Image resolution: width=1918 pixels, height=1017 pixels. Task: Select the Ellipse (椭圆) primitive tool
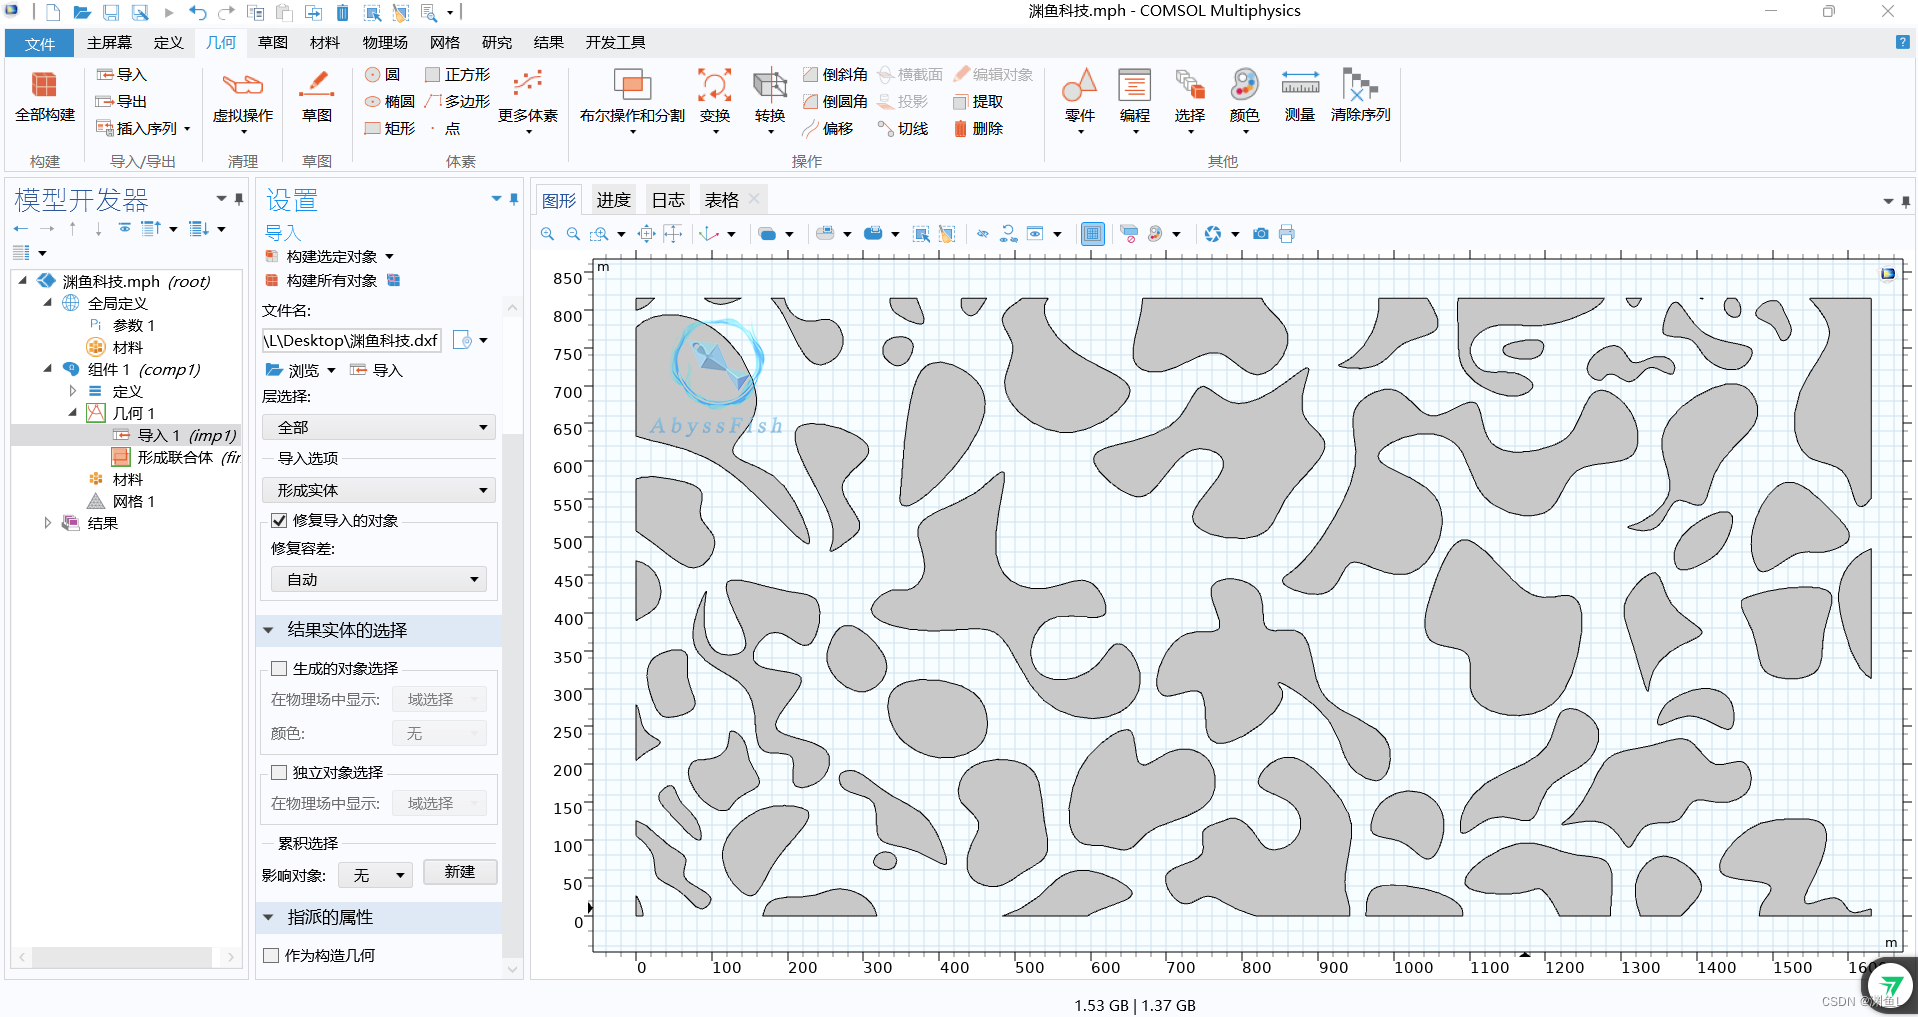coord(390,102)
